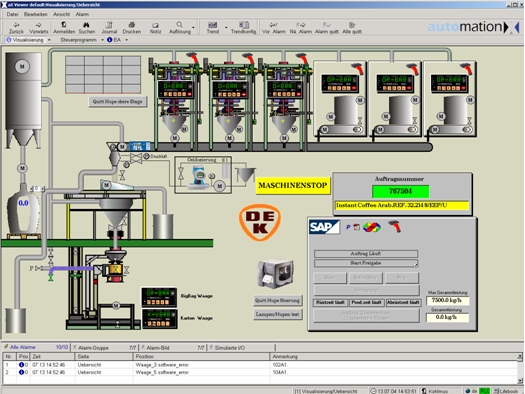Viewport: 525px width, 394px height.
Task: Click the Zeit column header
Action: coord(52,357)
